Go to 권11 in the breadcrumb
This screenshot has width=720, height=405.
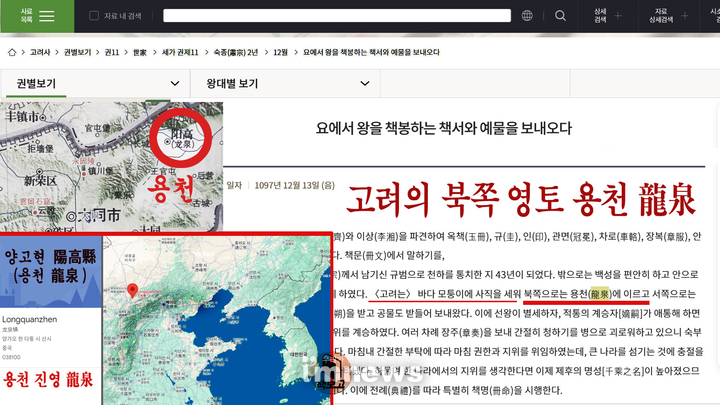pyautogui.click(x=112, y=51)
